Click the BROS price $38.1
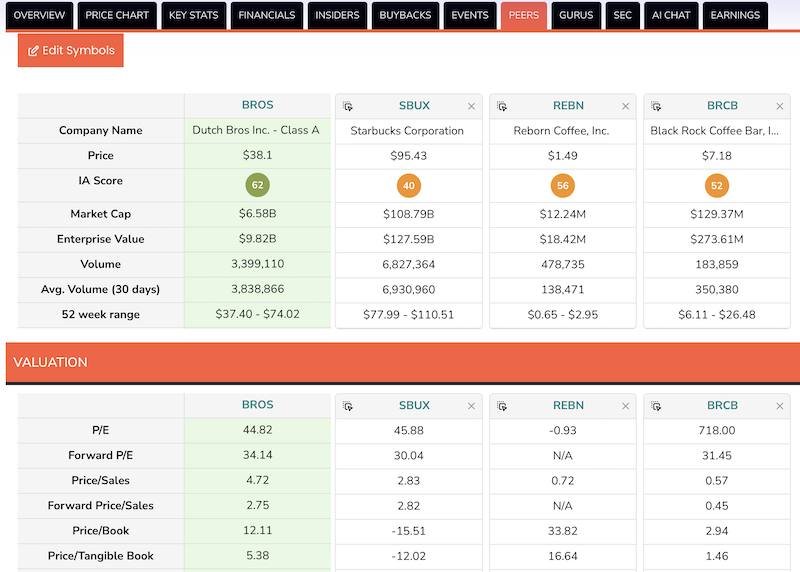 pos(258,155)
